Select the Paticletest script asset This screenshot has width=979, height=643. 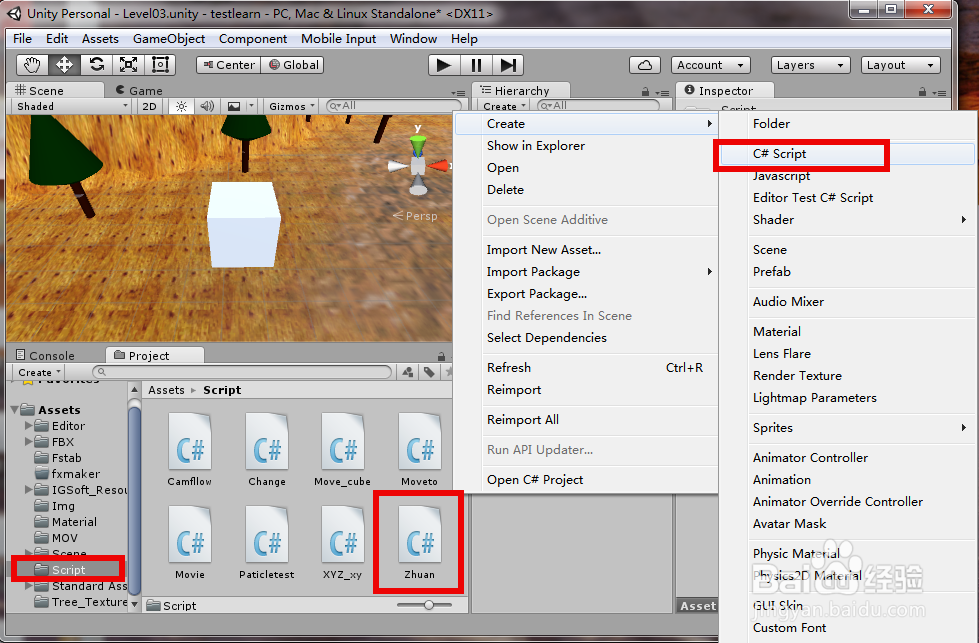[267, 543]
